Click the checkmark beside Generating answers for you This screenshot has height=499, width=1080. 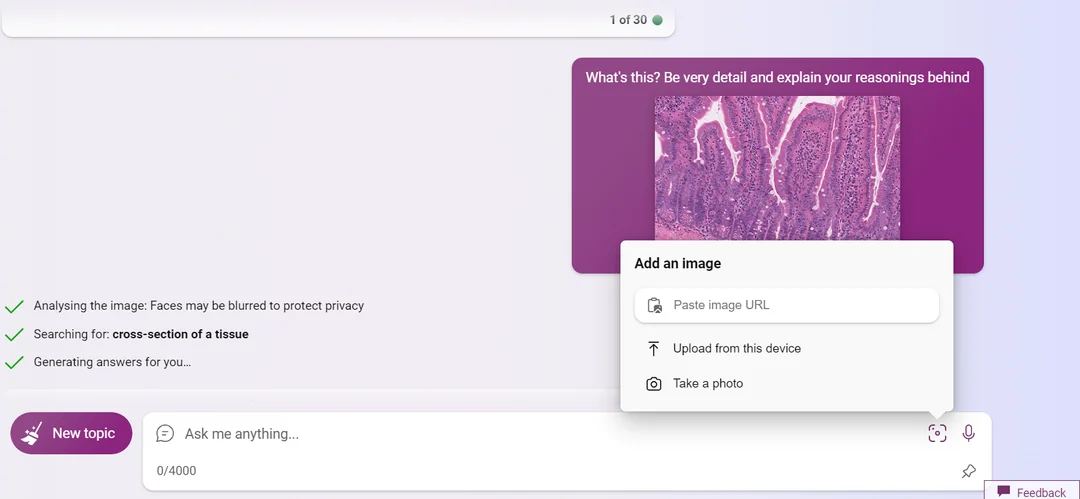[x=14, y=362]
